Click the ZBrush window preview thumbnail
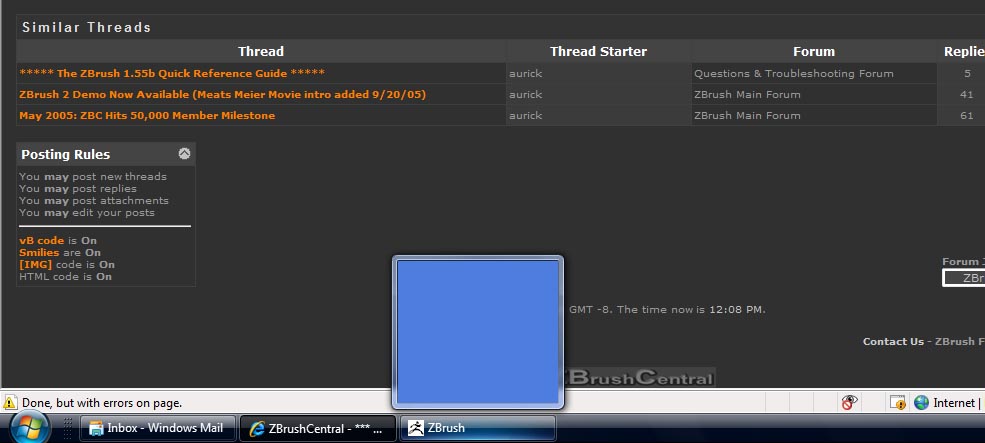The width and height of the screenshot is (985, 443). [x=478, y=332]
